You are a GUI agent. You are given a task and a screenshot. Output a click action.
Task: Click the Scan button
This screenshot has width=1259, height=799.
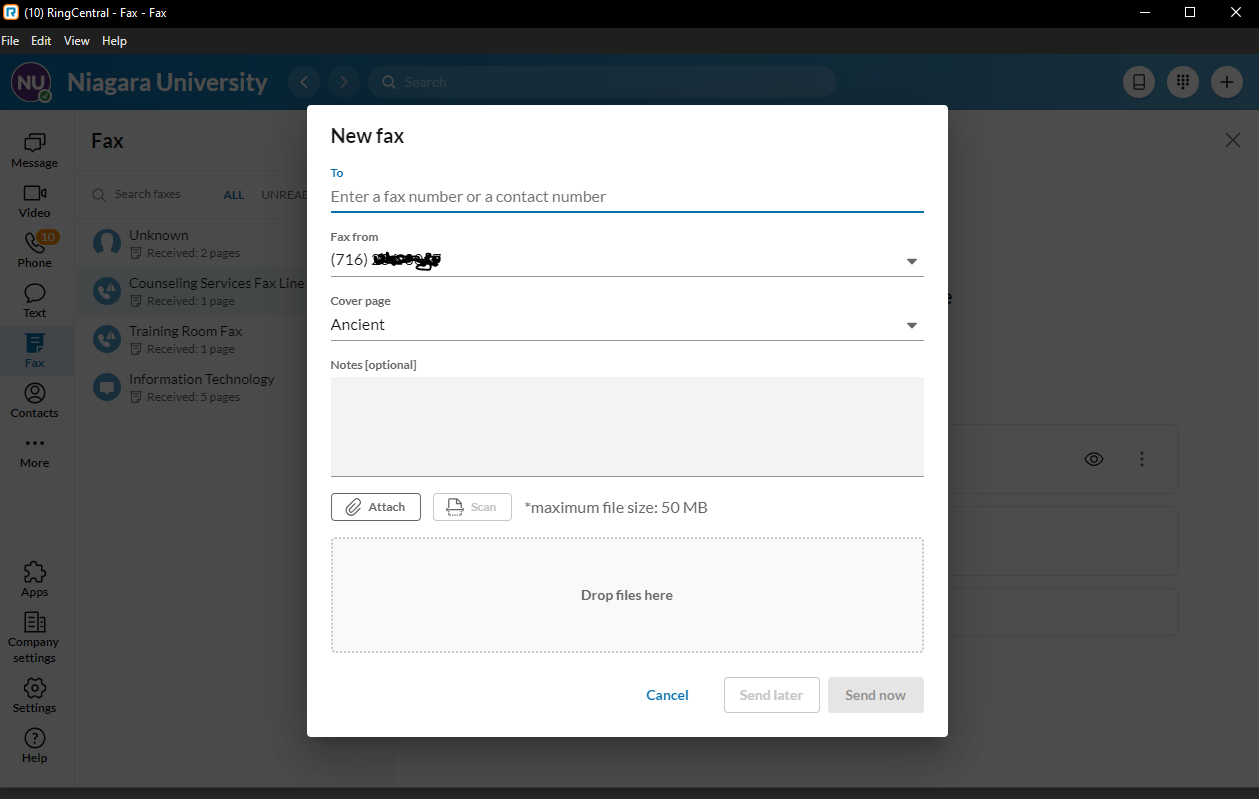(472, 507)
